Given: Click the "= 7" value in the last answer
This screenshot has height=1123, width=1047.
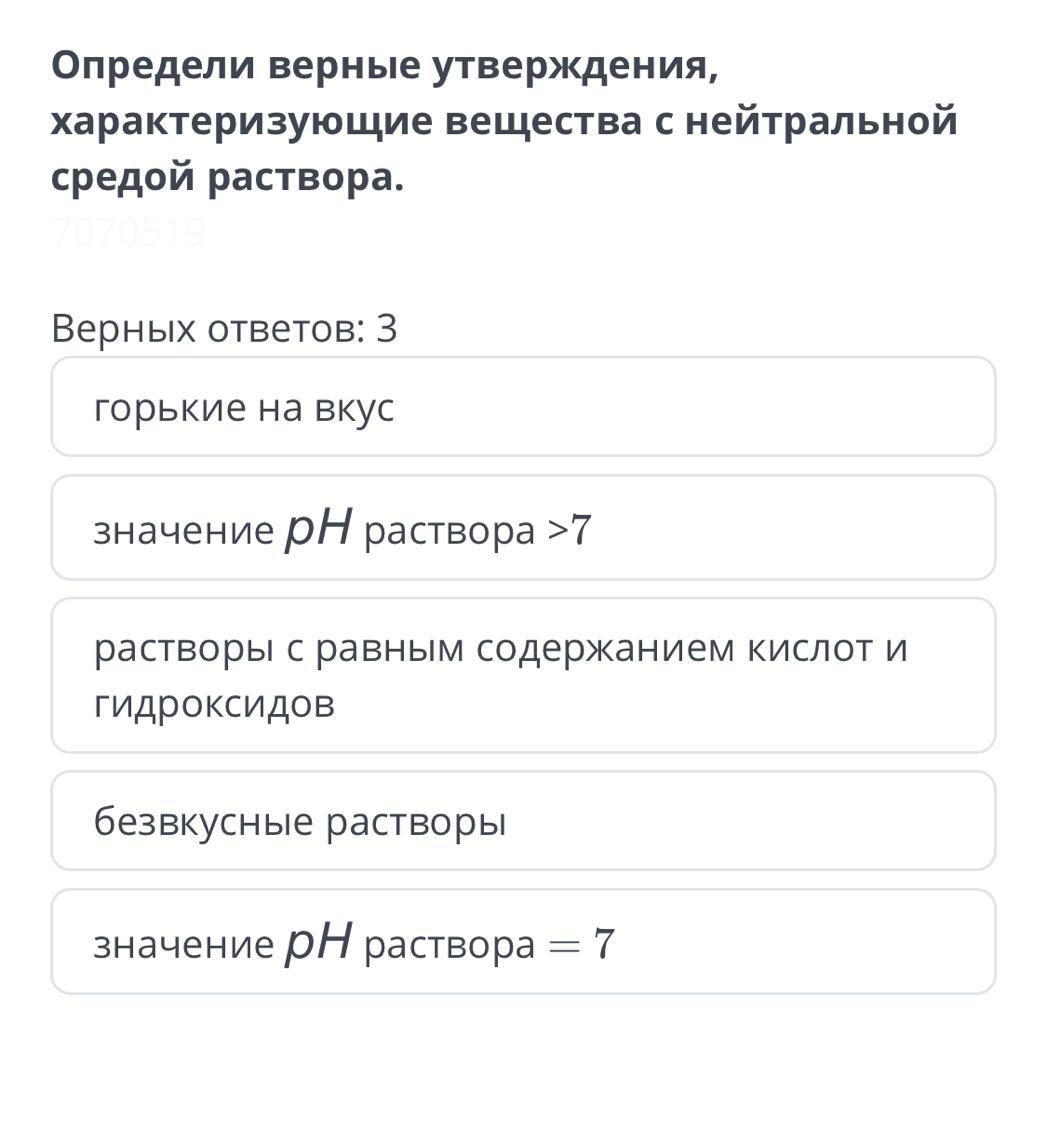Looking at the screenshot, I should [582, 944].
